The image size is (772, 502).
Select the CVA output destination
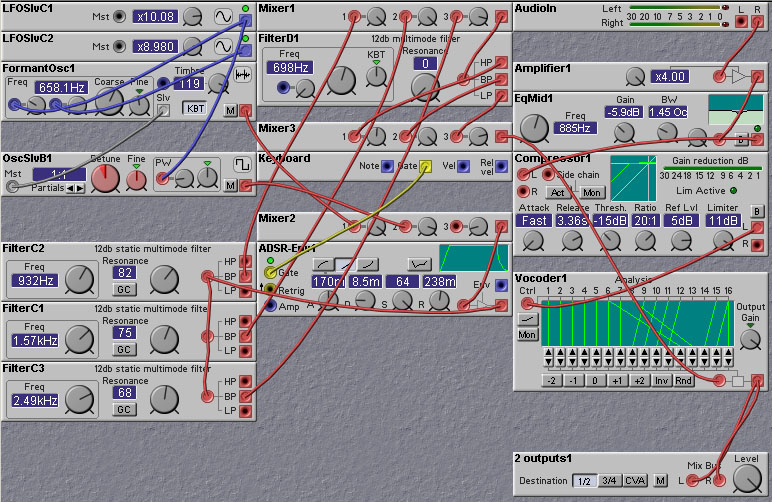point(636,481)
